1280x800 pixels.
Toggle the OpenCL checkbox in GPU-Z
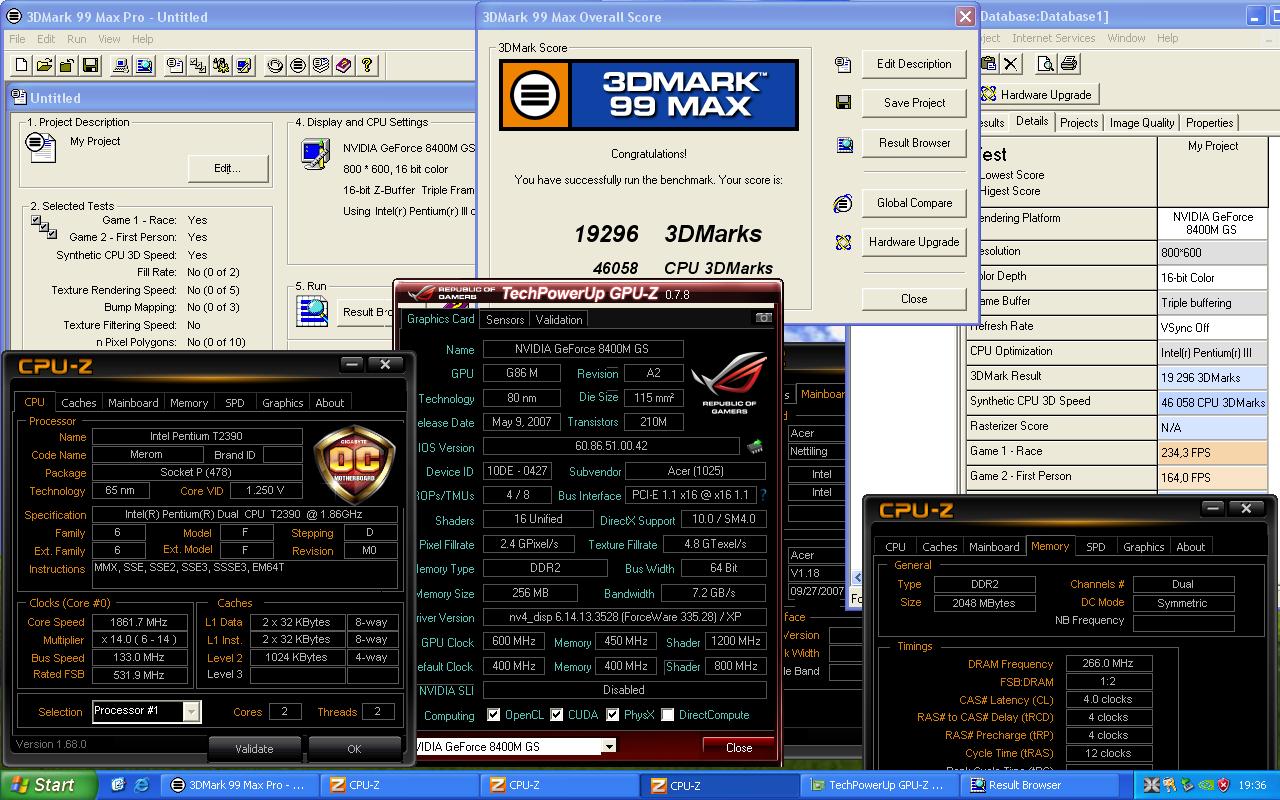coord(493,715)
